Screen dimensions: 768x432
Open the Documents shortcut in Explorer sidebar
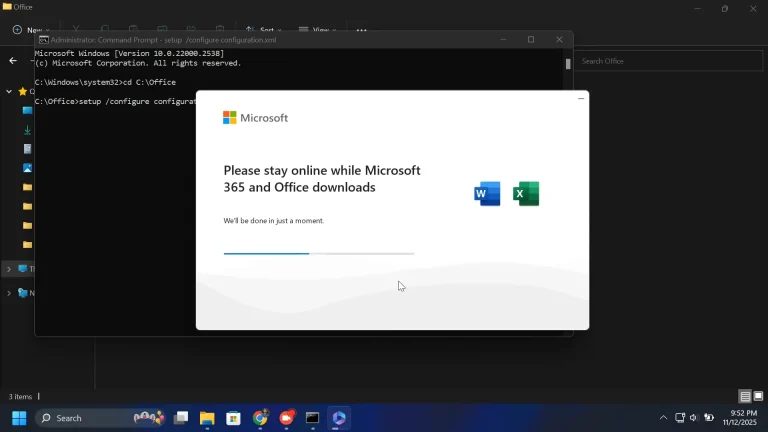coord(27,149)
